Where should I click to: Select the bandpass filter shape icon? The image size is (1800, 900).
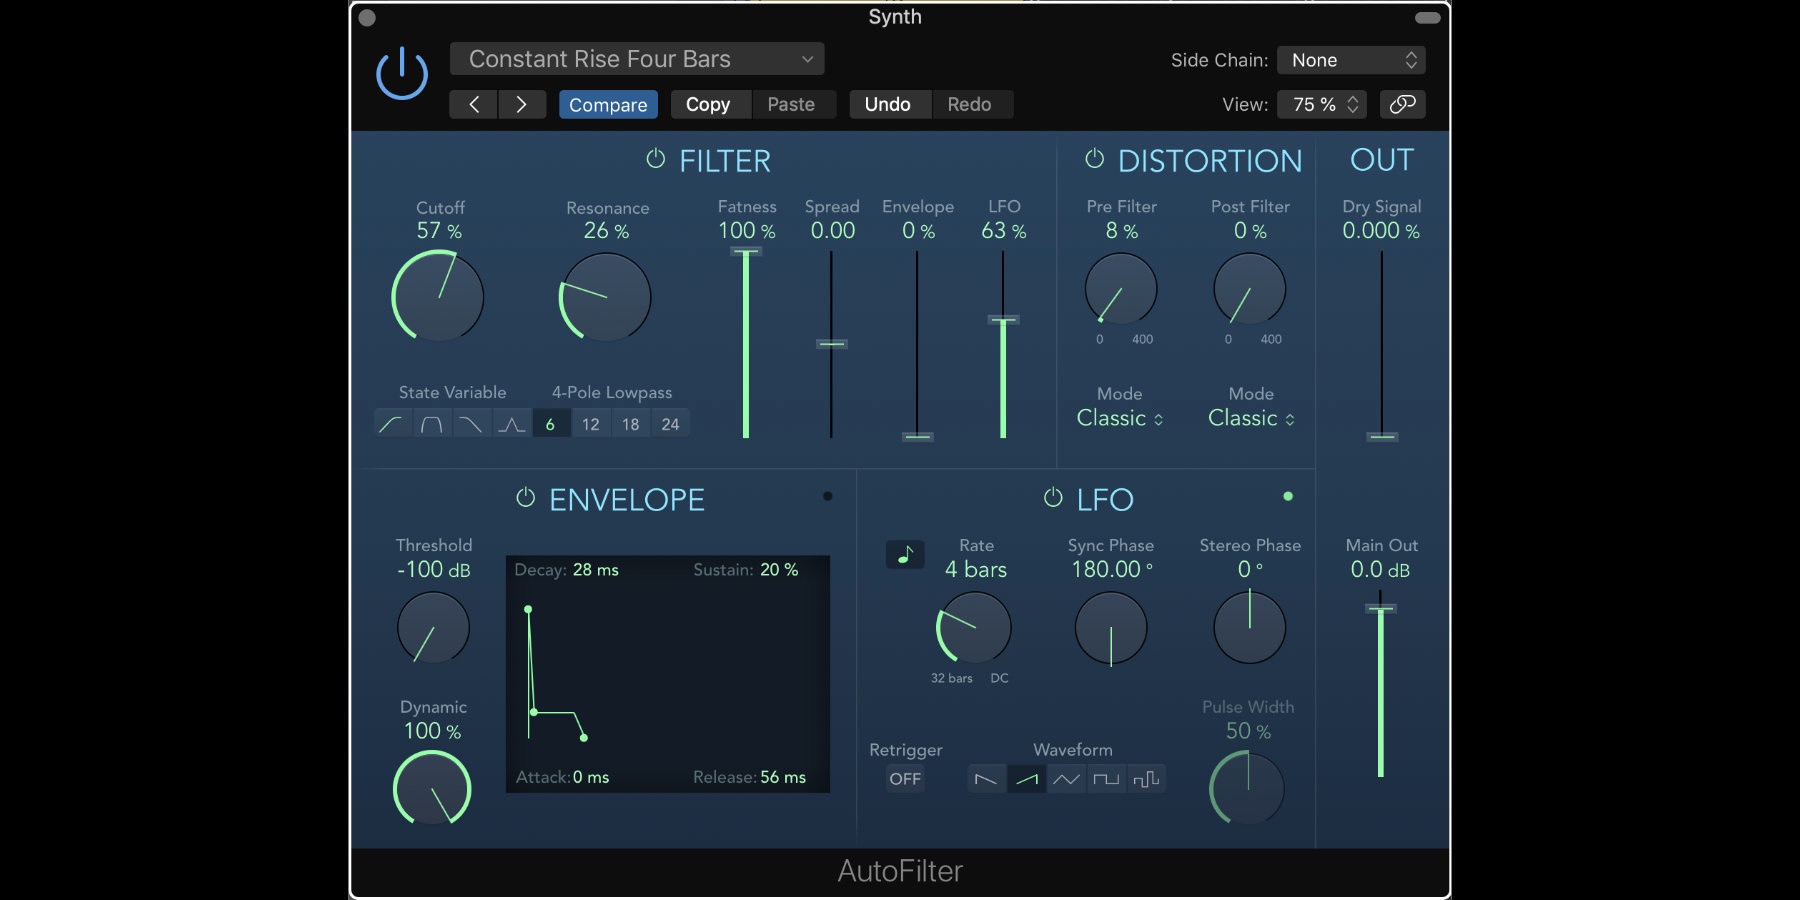click(x=431, y=424)
